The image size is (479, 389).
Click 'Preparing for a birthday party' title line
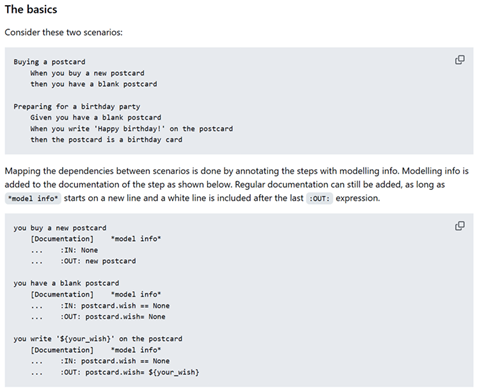77,107
